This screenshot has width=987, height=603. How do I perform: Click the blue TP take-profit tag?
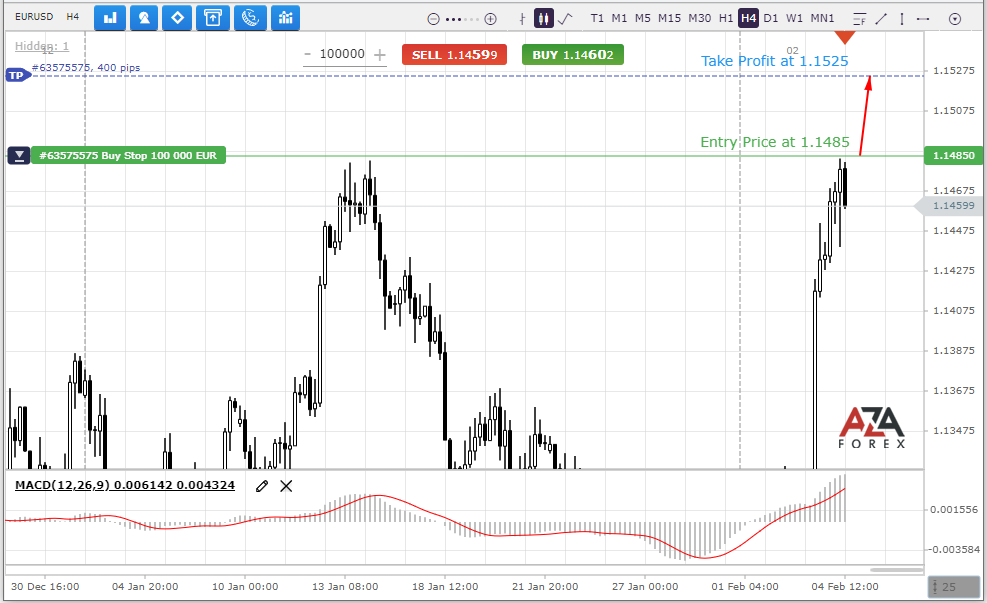18,76
